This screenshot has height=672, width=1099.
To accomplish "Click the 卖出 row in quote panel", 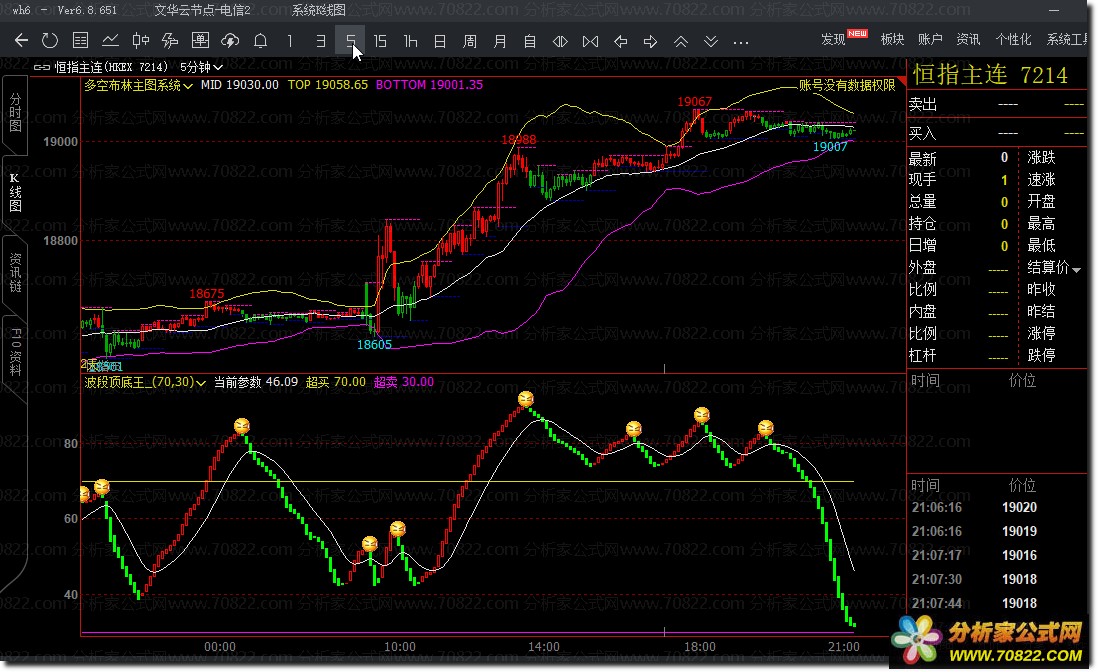I will 996,104.
